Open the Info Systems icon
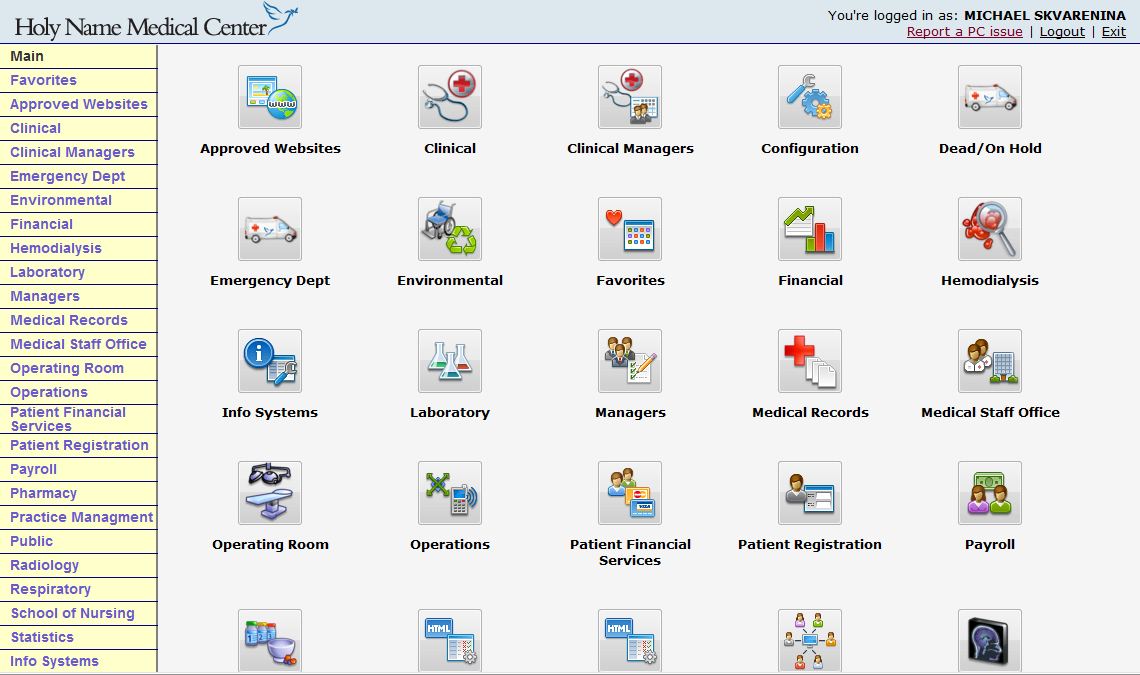1140x675 pixels. (270, 361)
